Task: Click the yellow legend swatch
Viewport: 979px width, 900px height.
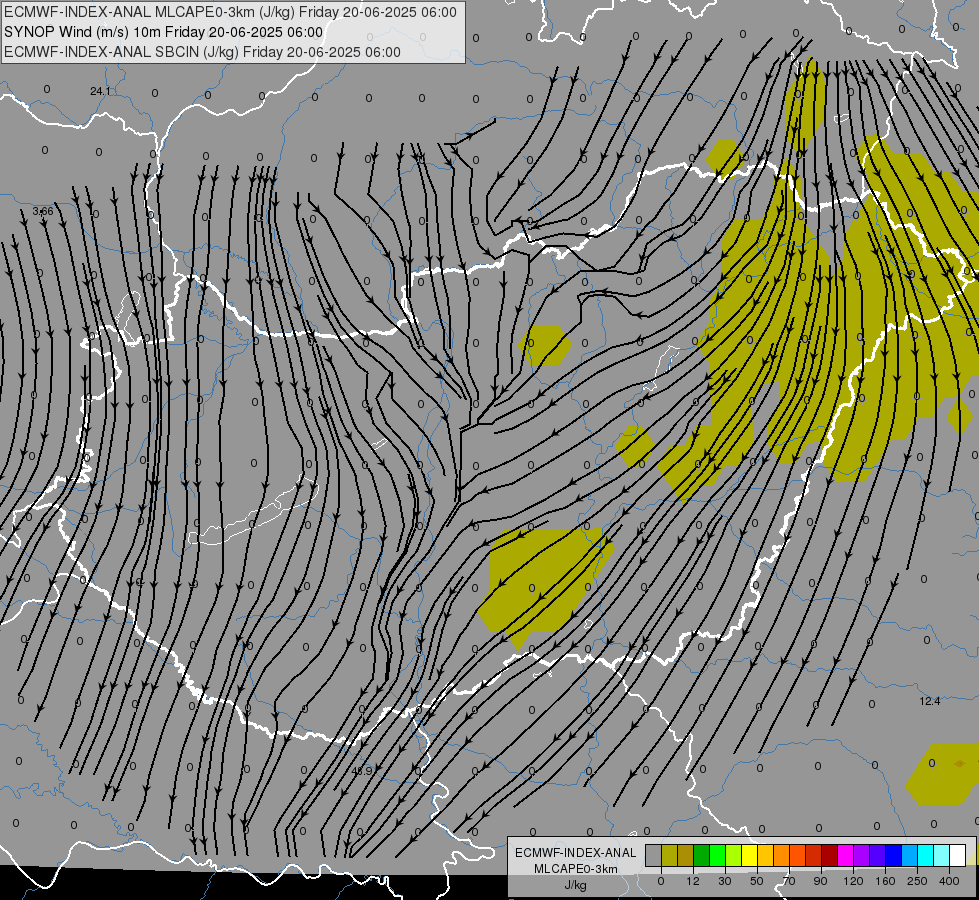Action: pyautogui.click(x=749, y=855)
